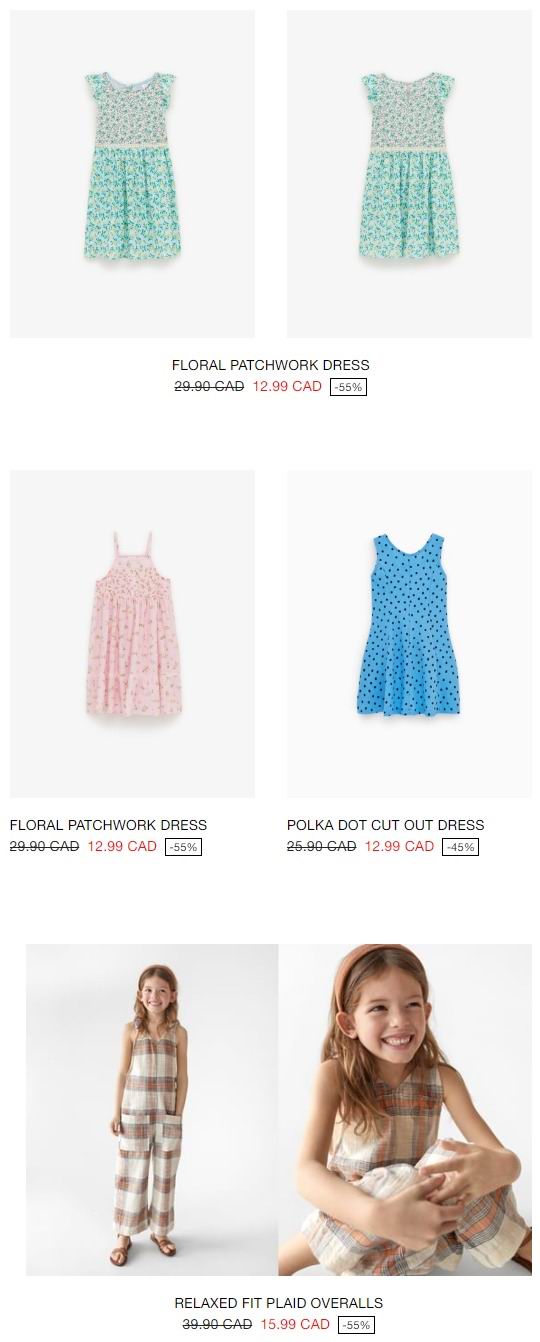Open the close-up smiling girl overalls photo

point(405,1110)
